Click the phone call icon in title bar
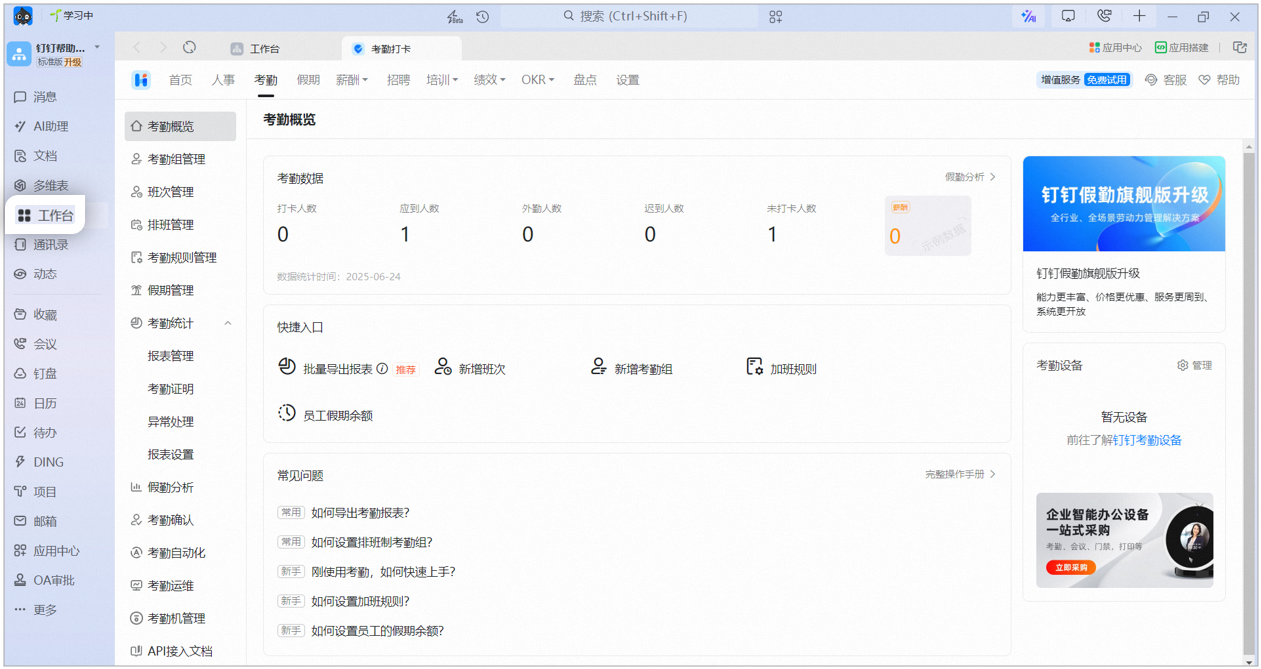Viewport: 1261px width, 669px height. [1104, 16]
